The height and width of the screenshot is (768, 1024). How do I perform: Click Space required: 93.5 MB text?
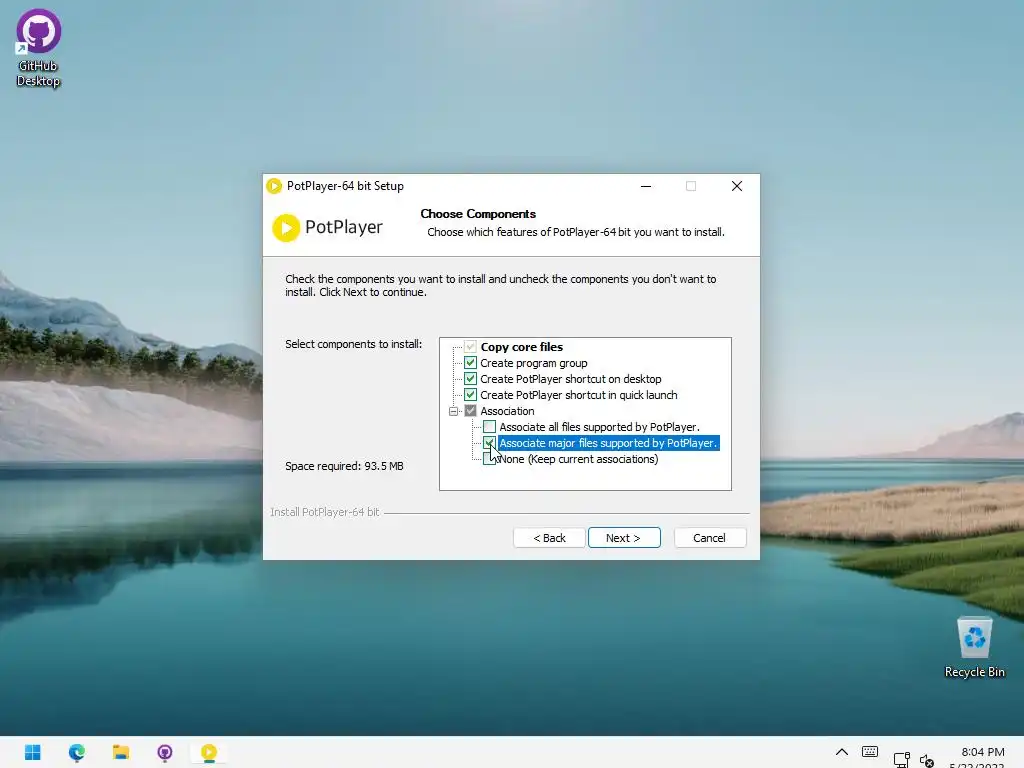tap(344, 466)
